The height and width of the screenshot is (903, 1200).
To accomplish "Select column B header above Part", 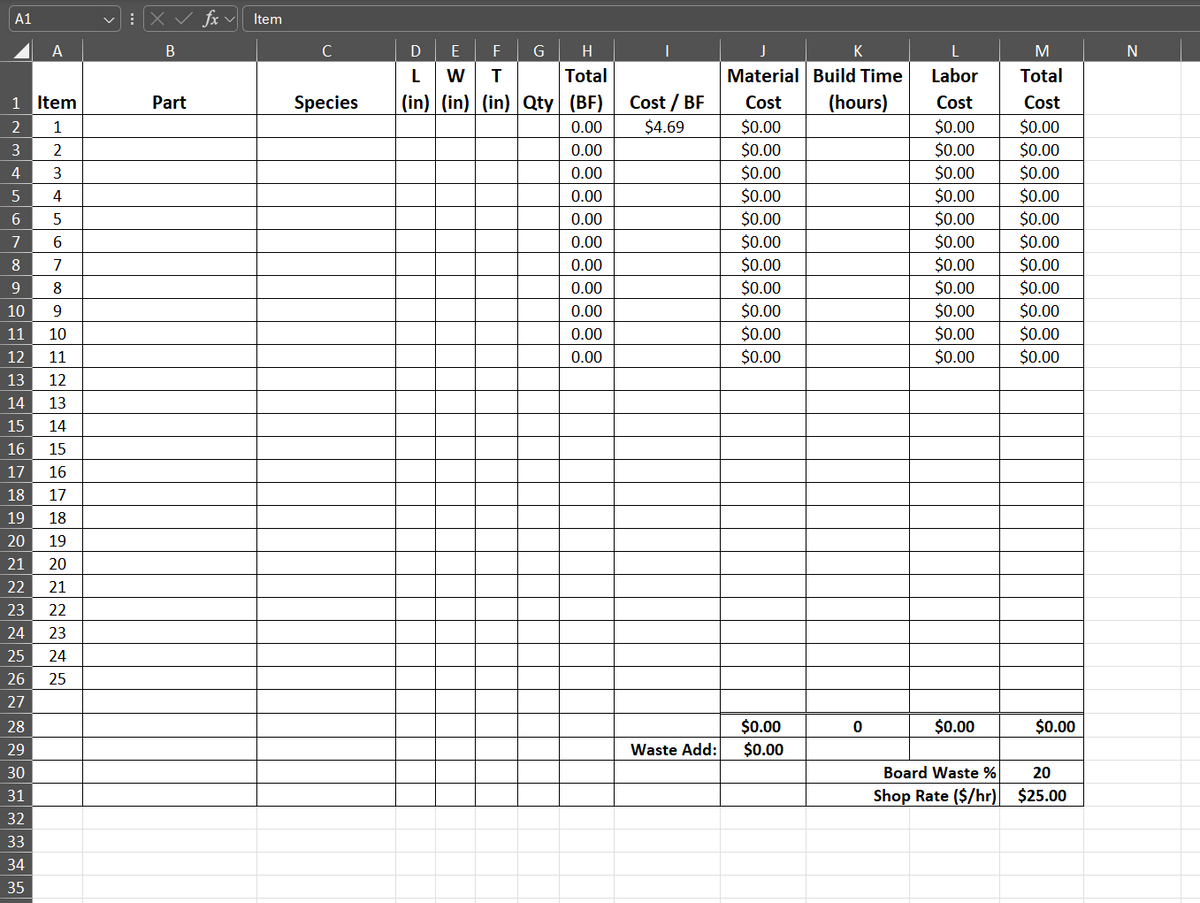I will click(169, 50).
